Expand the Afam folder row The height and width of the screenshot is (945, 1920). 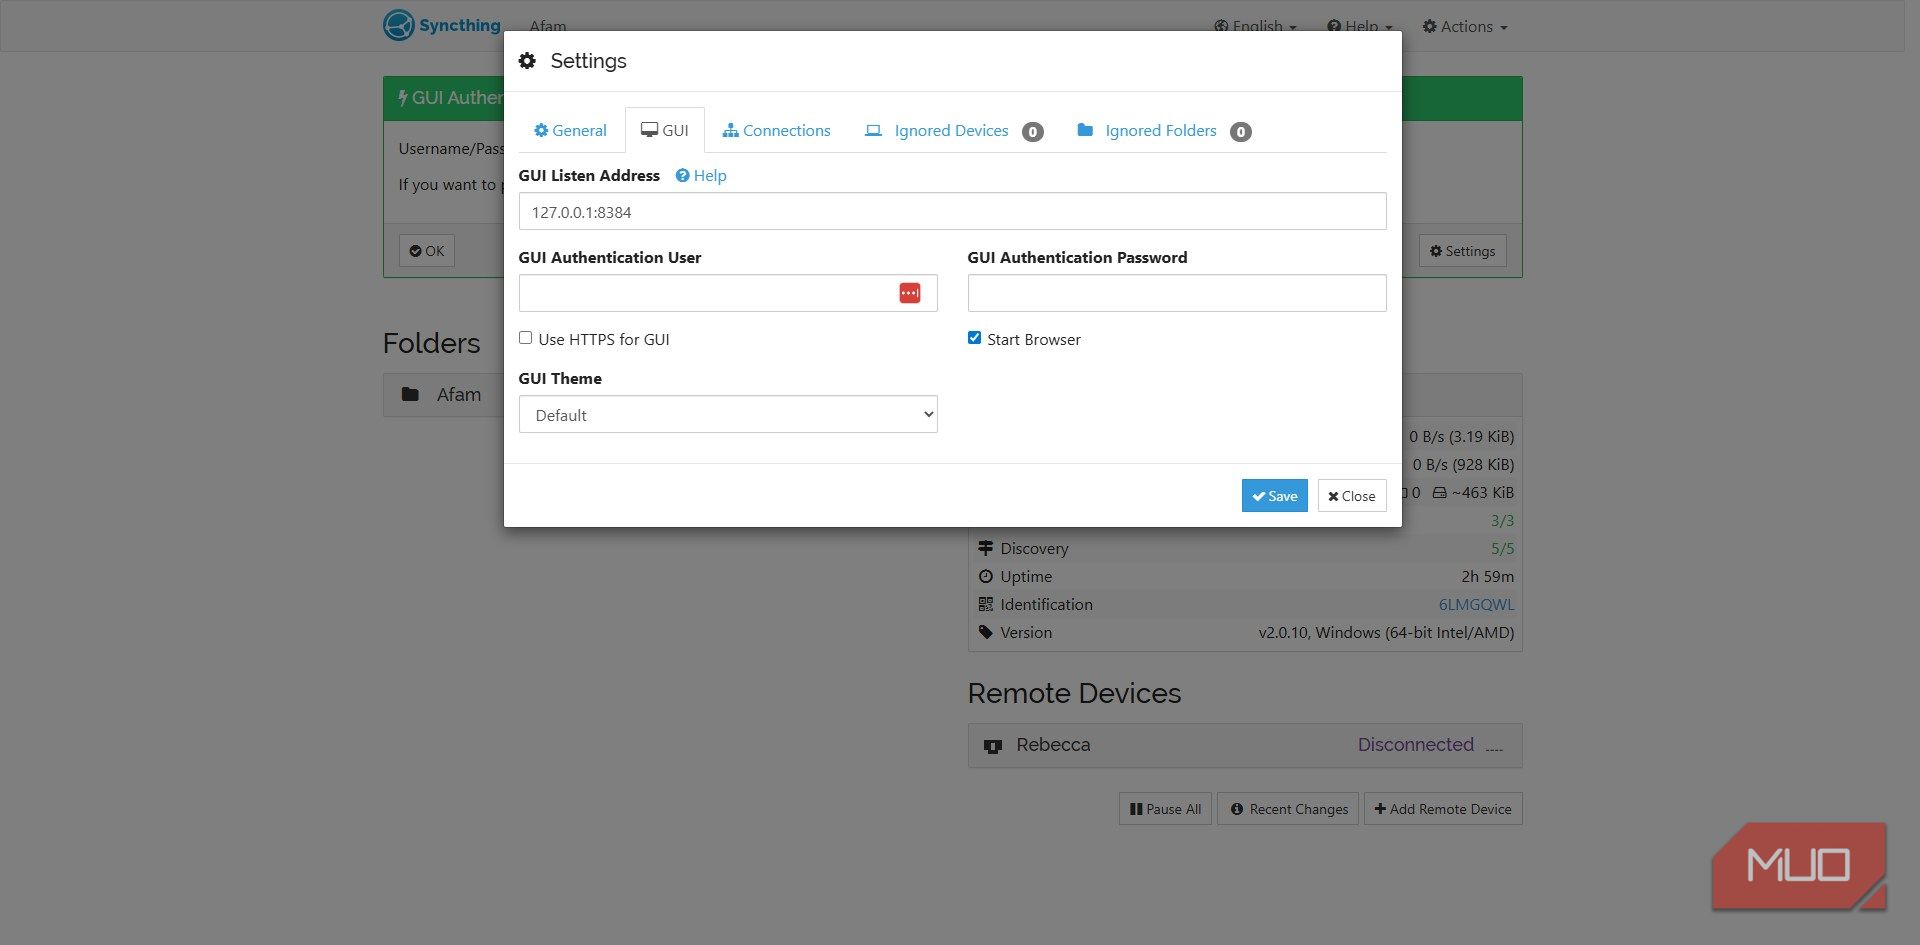443,395
